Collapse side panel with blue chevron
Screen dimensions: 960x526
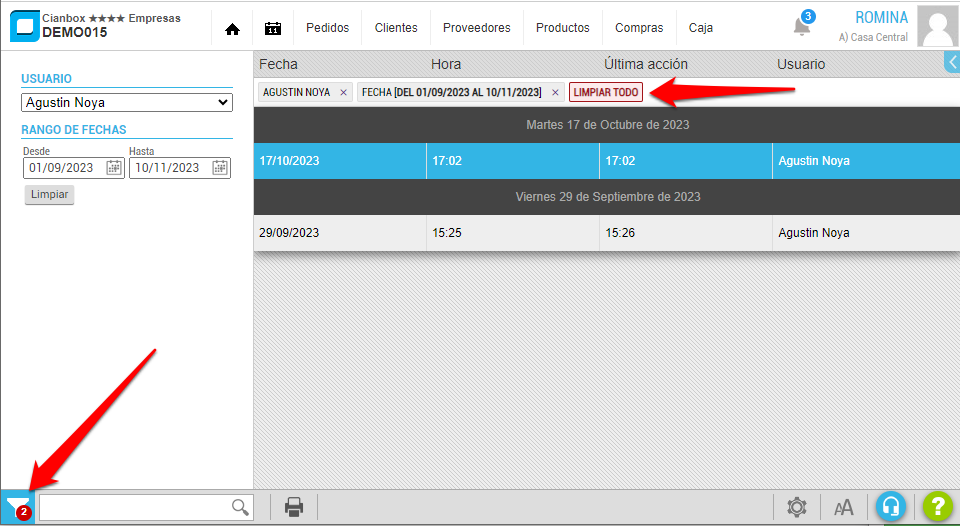952,63
